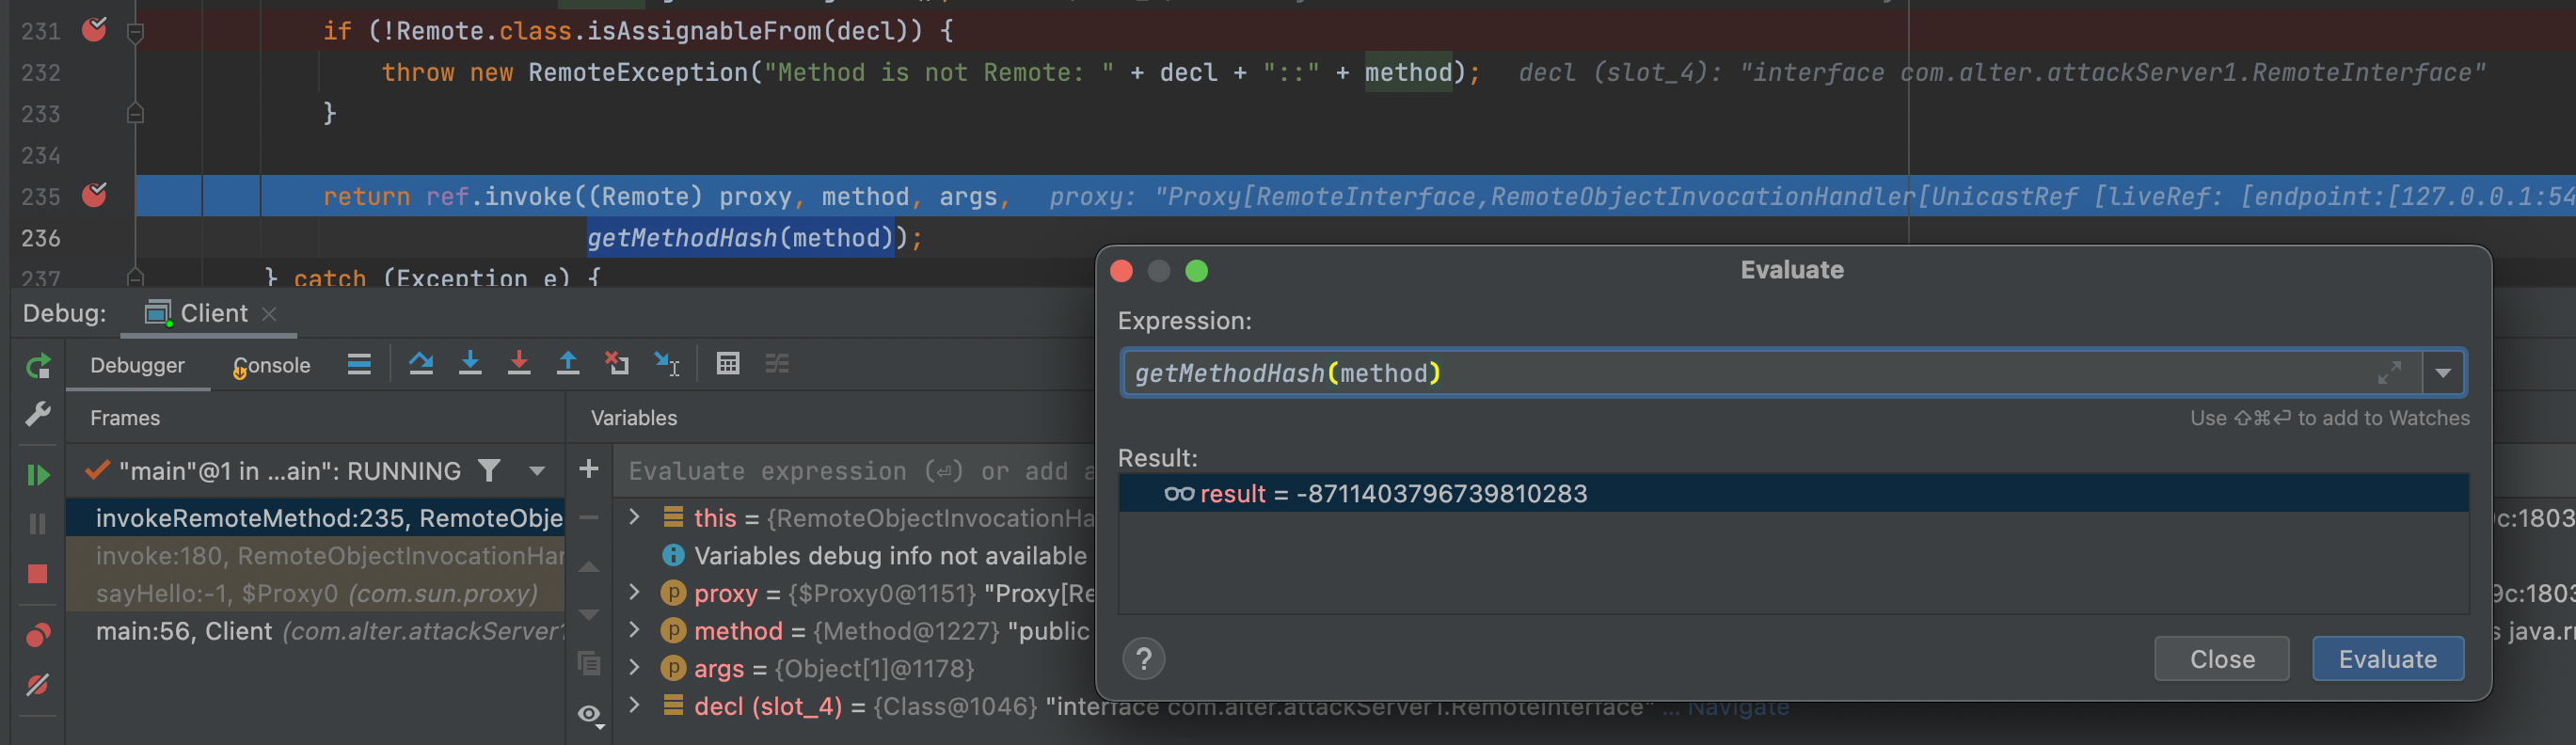Click the Force Step Into icon

tap(519, 364)
